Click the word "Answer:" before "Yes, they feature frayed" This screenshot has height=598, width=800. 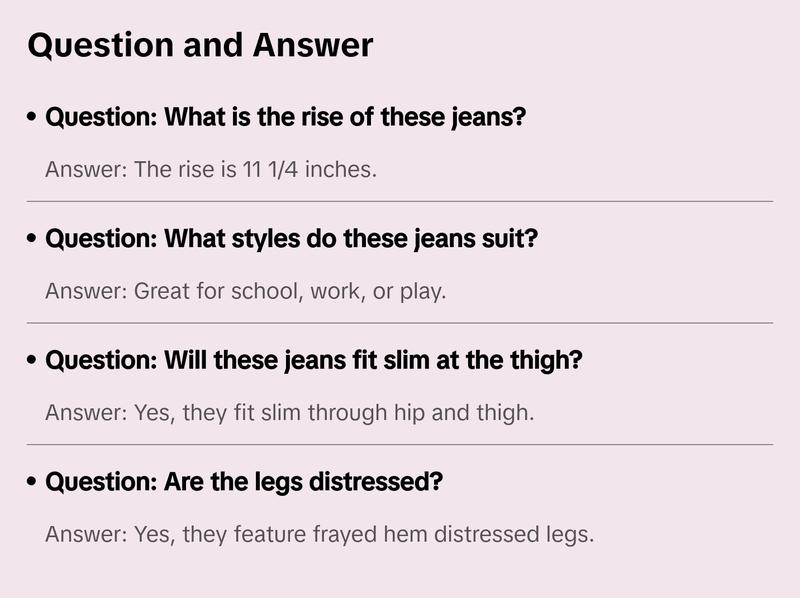[x=85, y=534]
